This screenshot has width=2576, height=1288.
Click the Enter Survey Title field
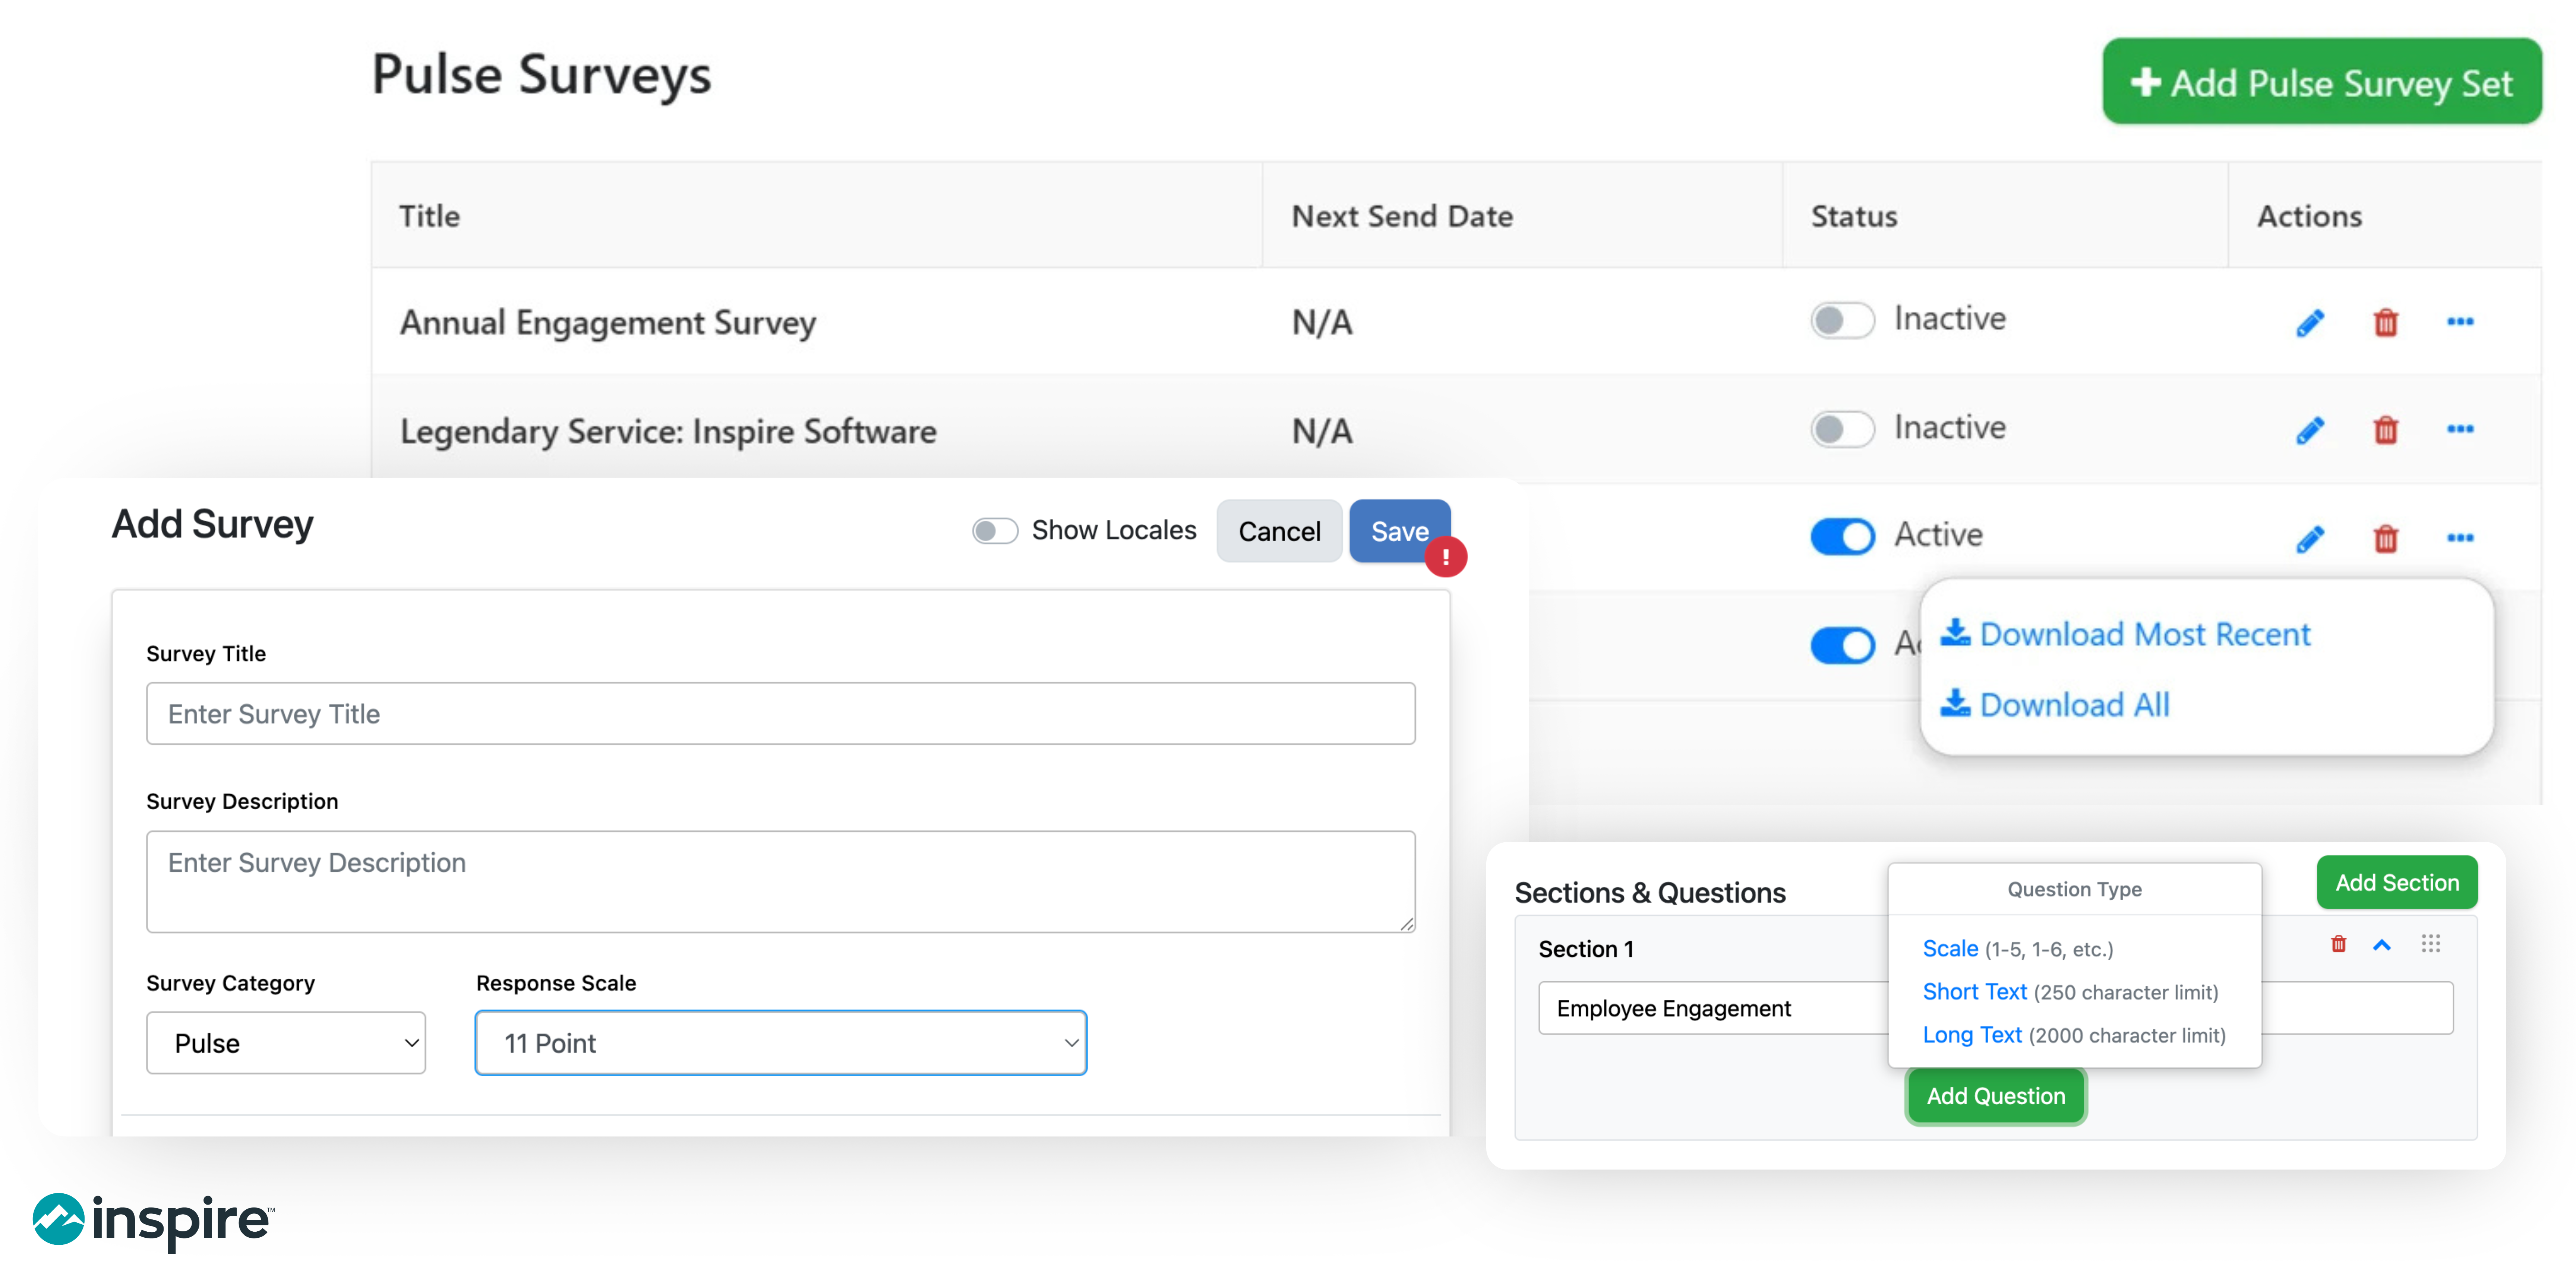pos(780,713)
